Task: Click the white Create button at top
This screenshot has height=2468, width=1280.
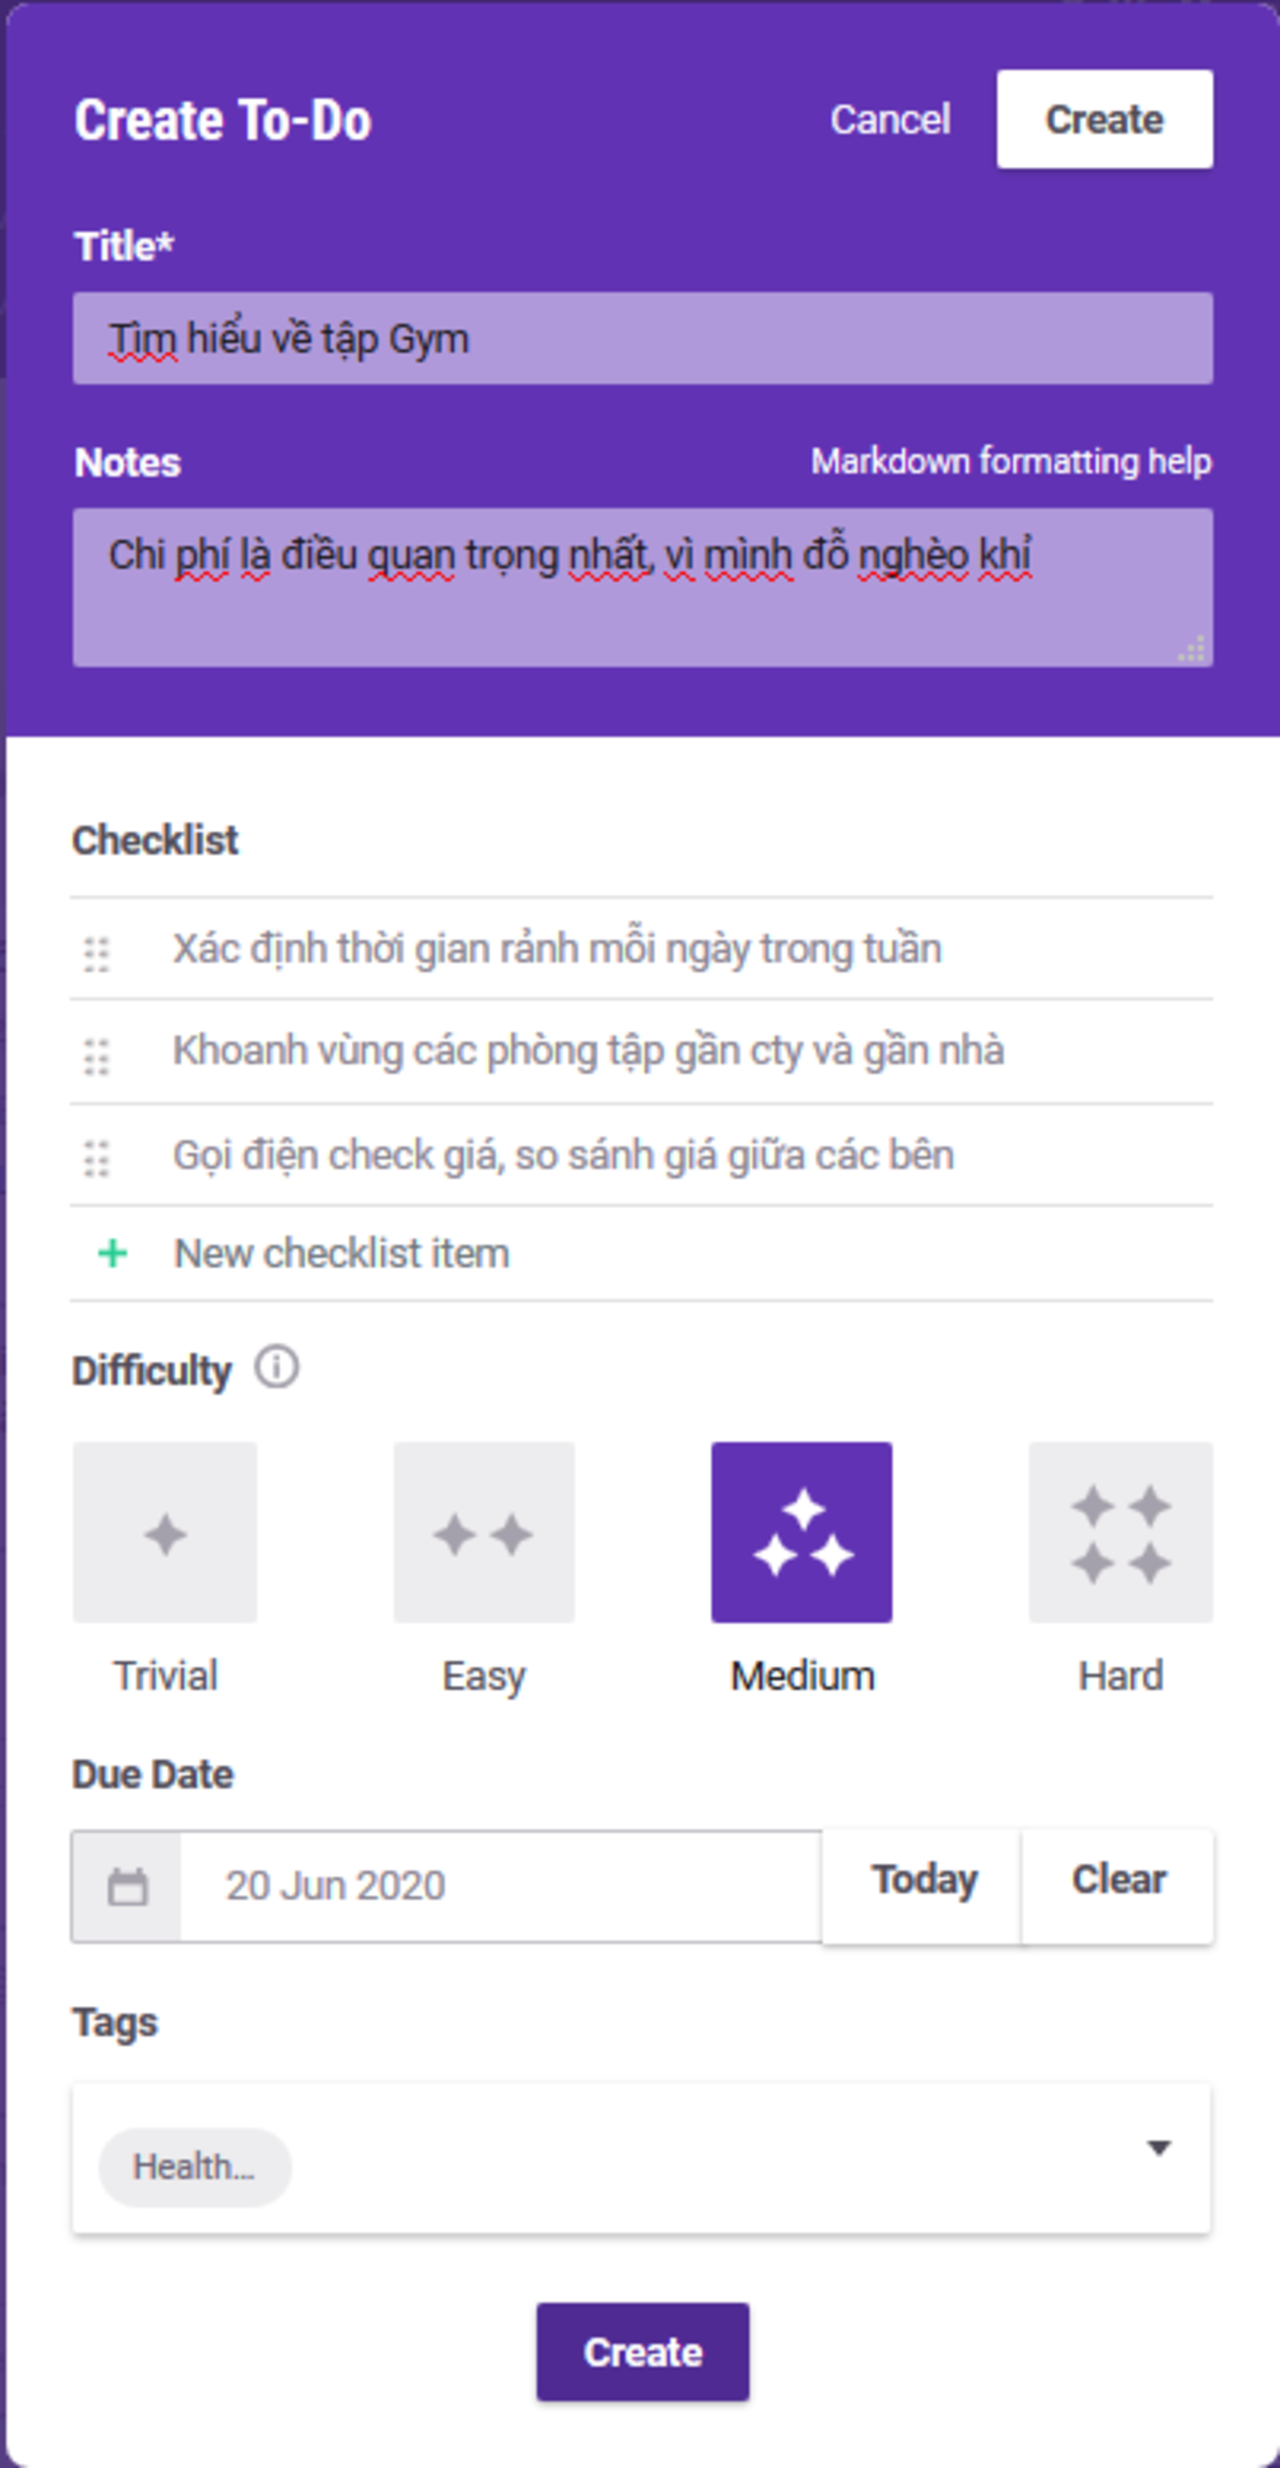Action: pyautogui.click(x=1105, y=119)
